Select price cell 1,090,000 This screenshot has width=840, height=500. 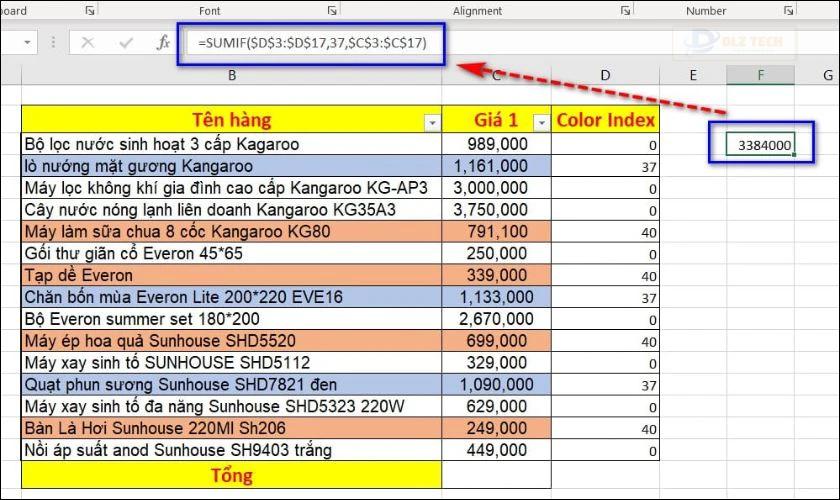pos(497,385)
